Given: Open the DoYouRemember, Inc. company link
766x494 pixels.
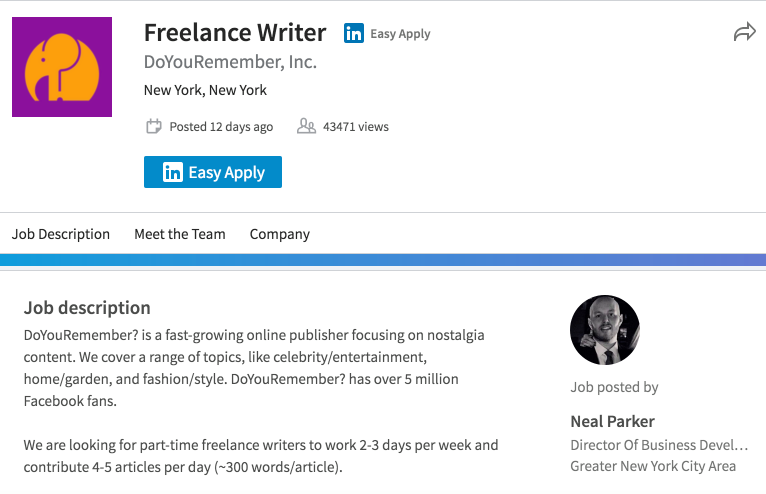Looking at the screenshot, I should point(231,62).
